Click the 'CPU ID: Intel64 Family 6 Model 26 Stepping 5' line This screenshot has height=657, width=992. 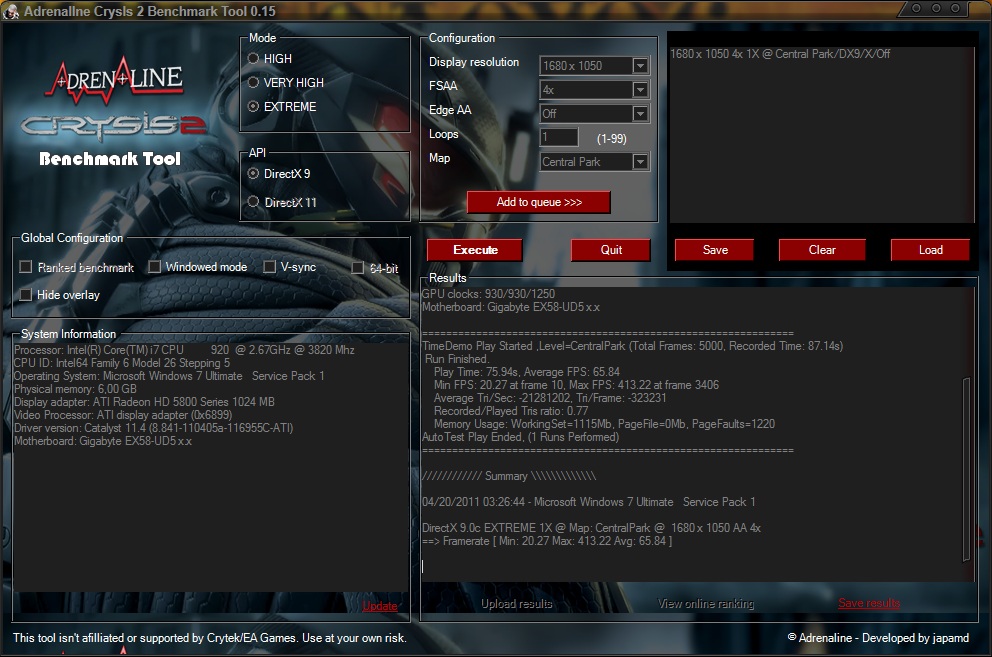tap(121, 363)
